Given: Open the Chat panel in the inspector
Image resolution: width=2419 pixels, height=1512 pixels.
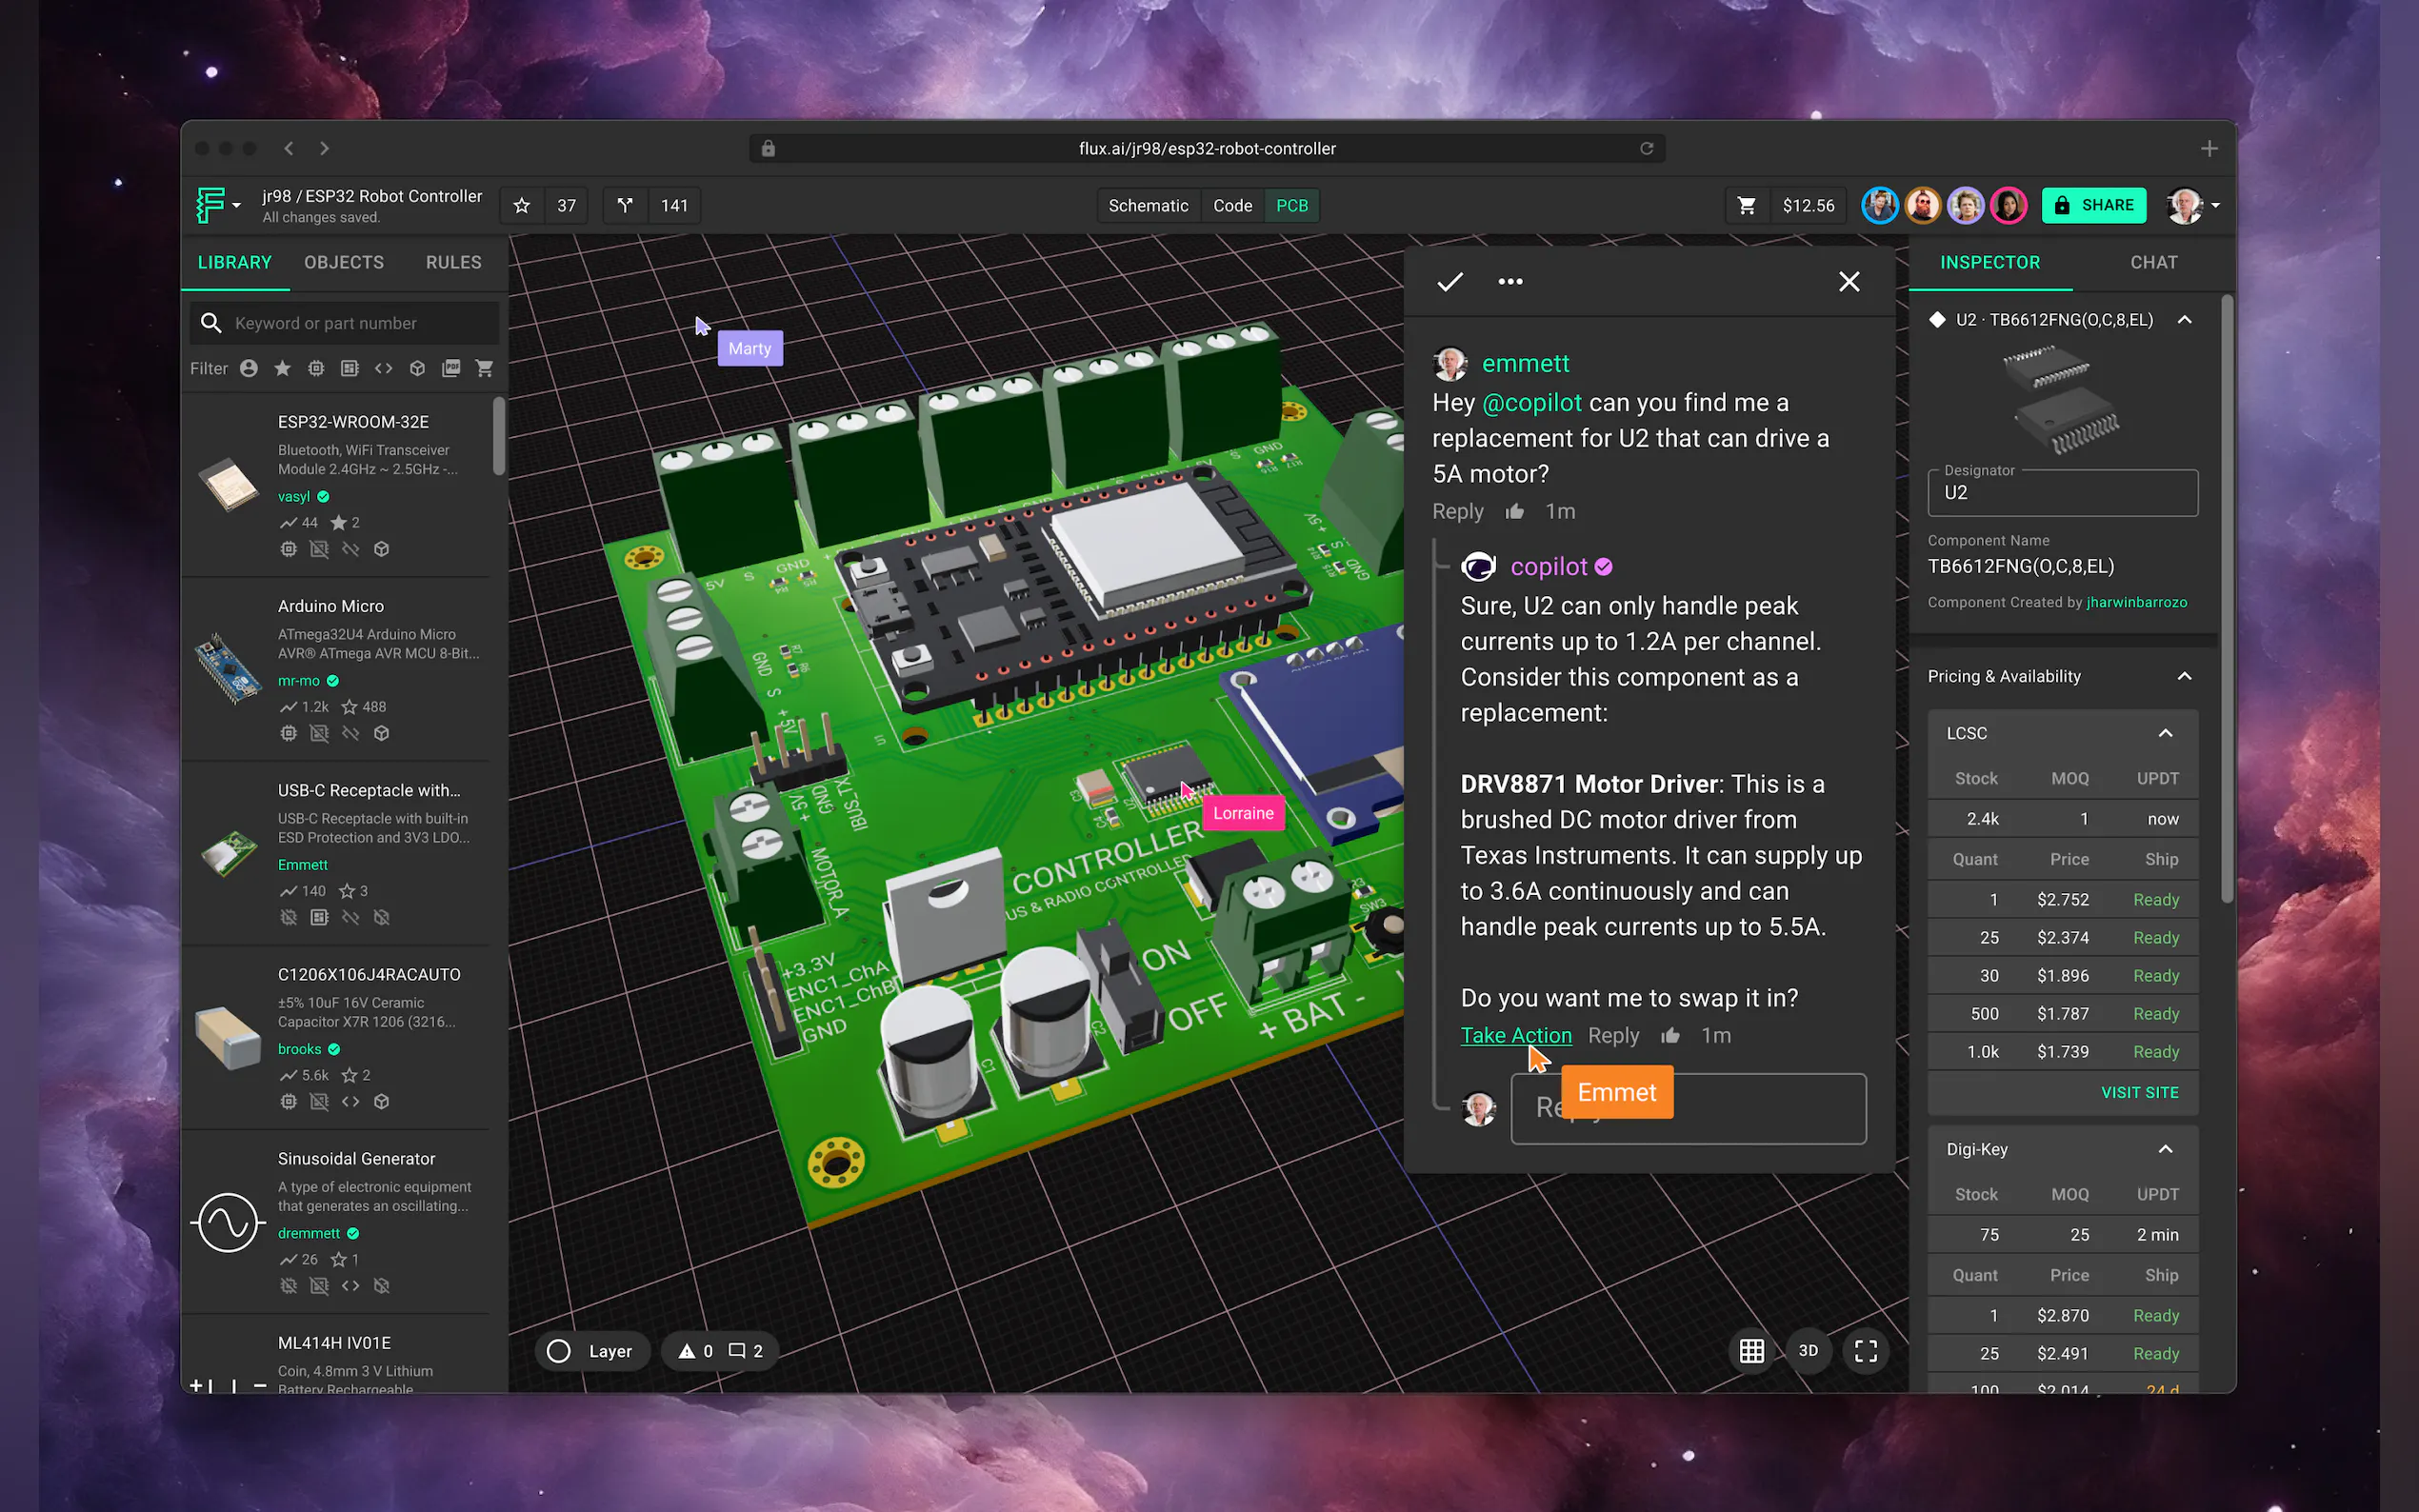Looking at the screenshot, I should pos(2154,262).
